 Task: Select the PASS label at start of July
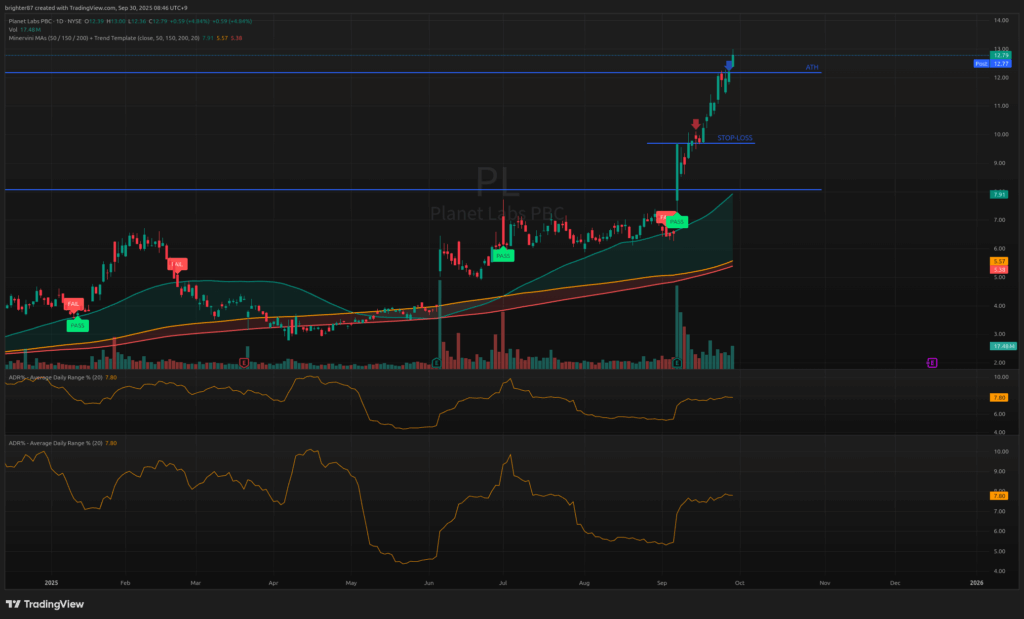[x=503, y=255]
